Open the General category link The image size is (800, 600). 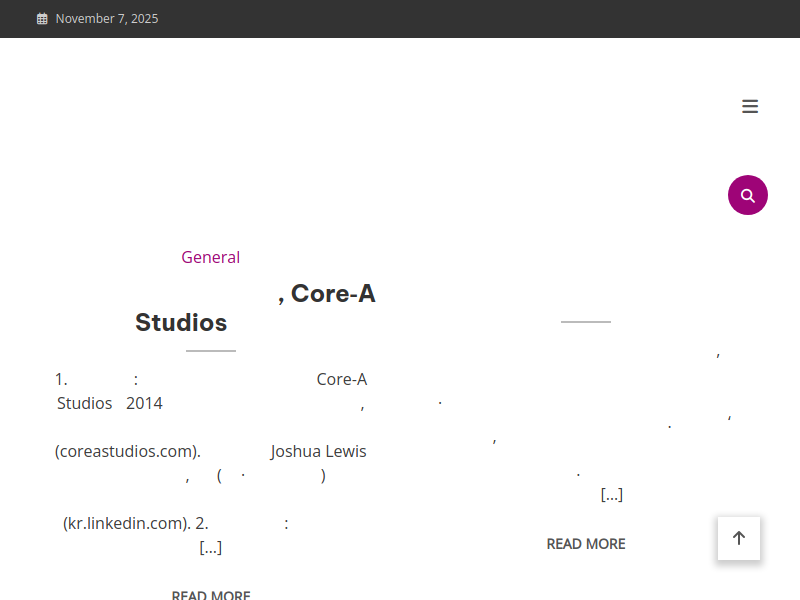(x=210, y=257)
